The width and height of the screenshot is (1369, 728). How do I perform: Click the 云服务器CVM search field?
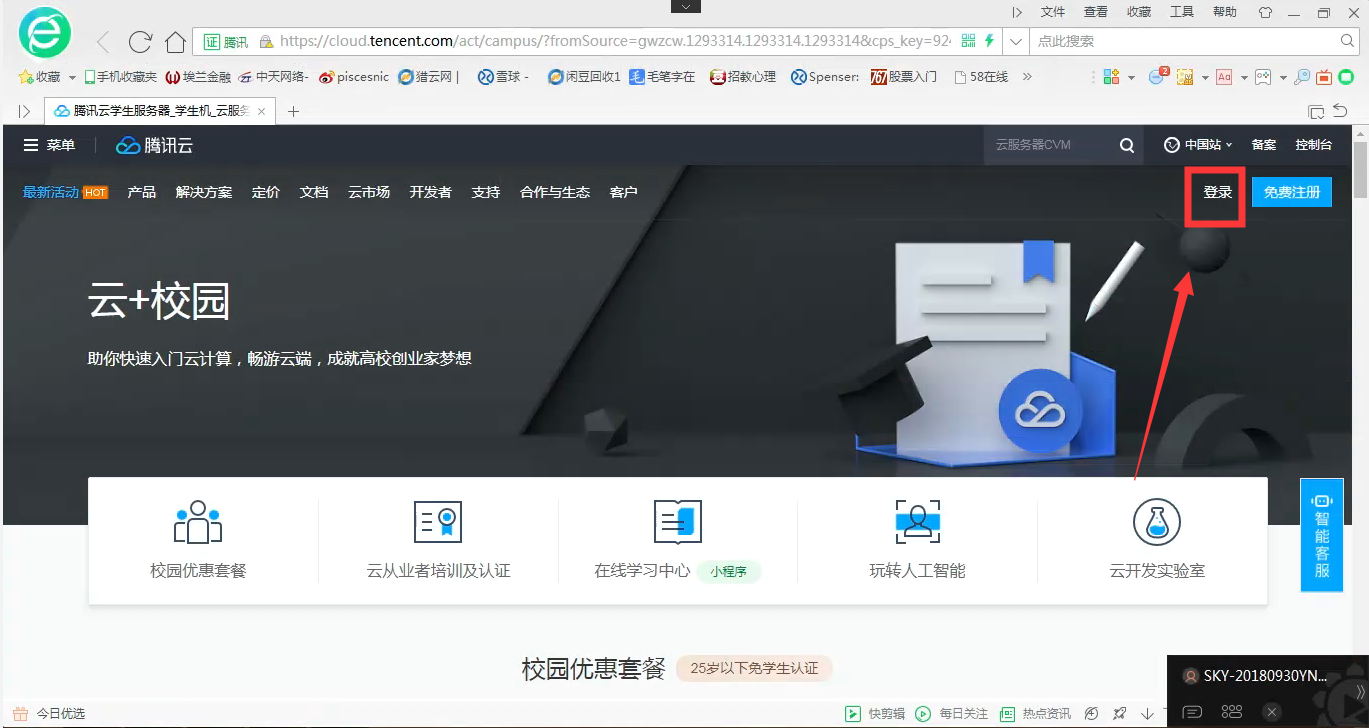click(1048, 145)
